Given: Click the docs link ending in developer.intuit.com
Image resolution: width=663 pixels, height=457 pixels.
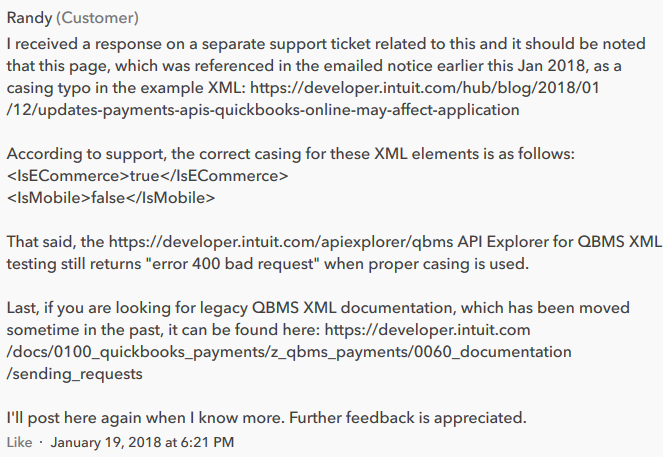Looking at the screenshot, I should coord(427,329).
